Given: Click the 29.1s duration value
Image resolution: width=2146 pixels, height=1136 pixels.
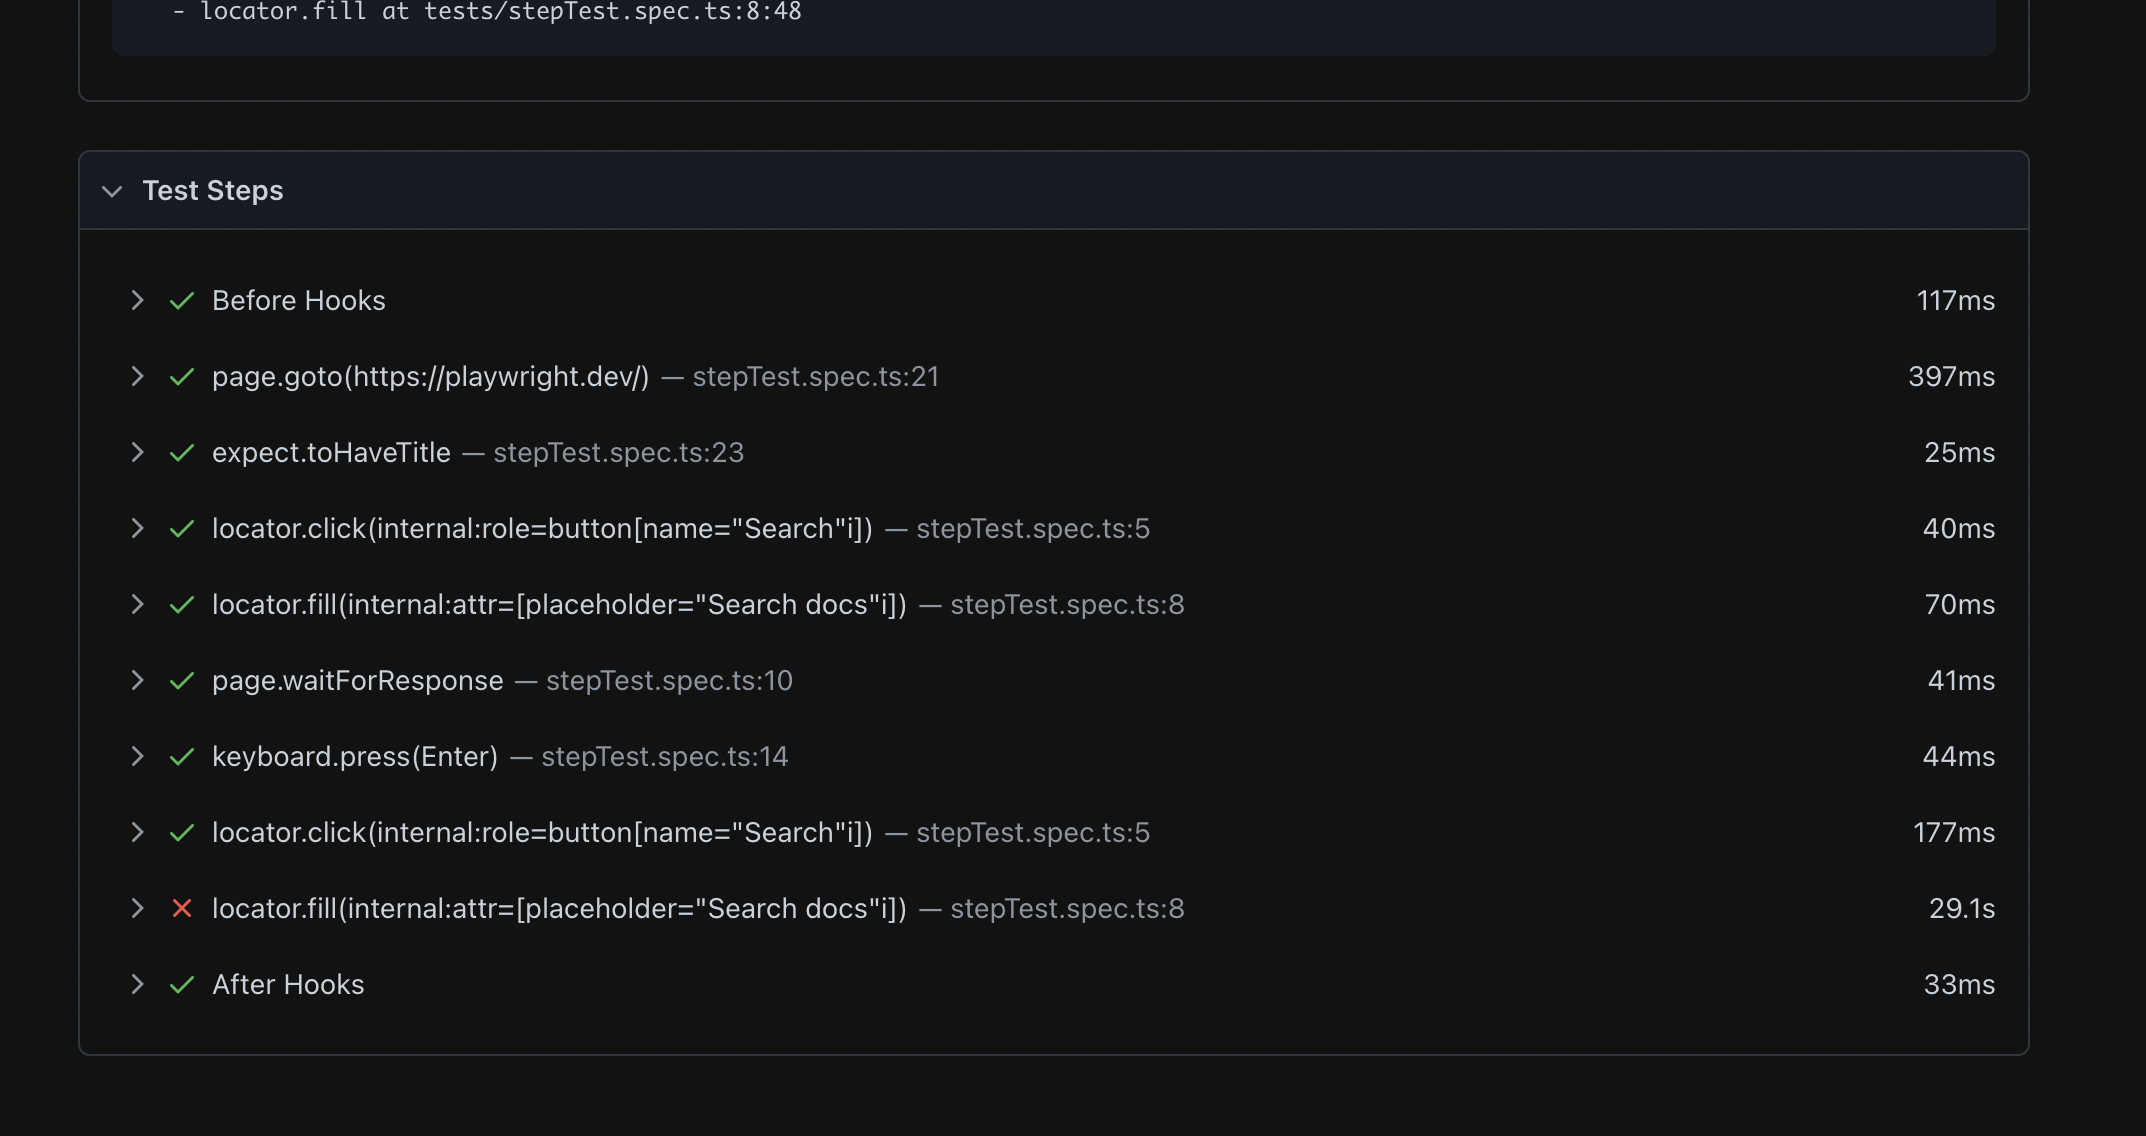Looking at the screenshot, I should (x=1961, y=908).
